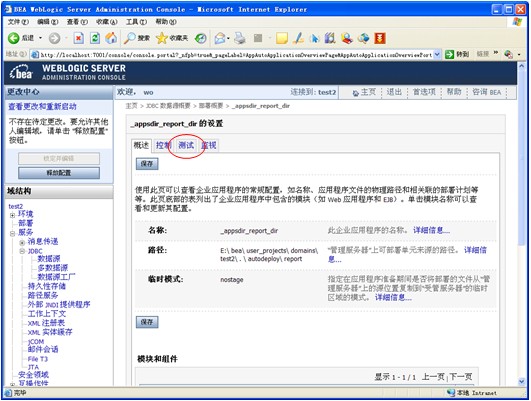Open the 帮助 (Help) menu in menu bar
531x401 pixels.
pyautogui.click(x=166, y=22)
